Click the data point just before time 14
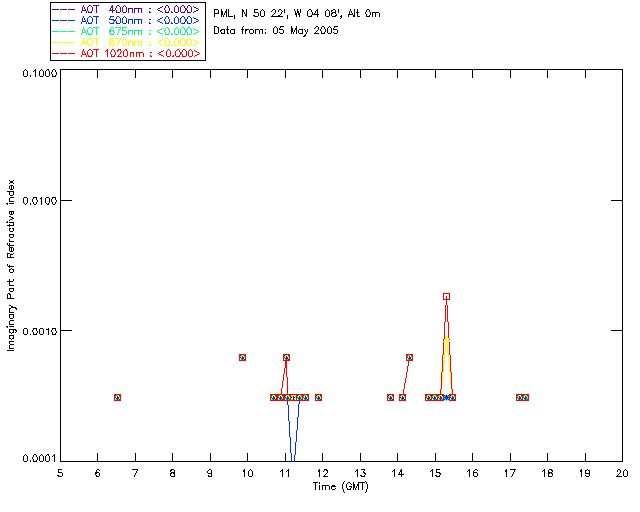The width and height of the screenshot is (640, 512). point(390,397)
